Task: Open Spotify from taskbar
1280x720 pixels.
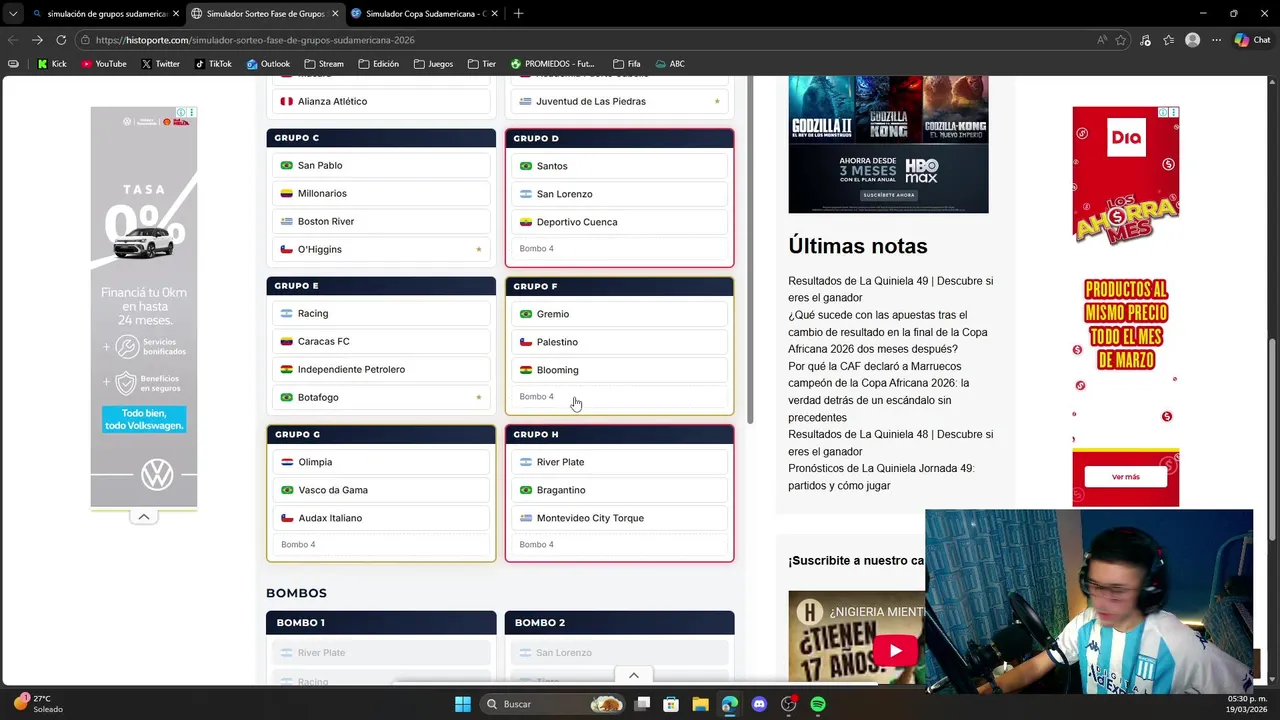Action: 818,704
